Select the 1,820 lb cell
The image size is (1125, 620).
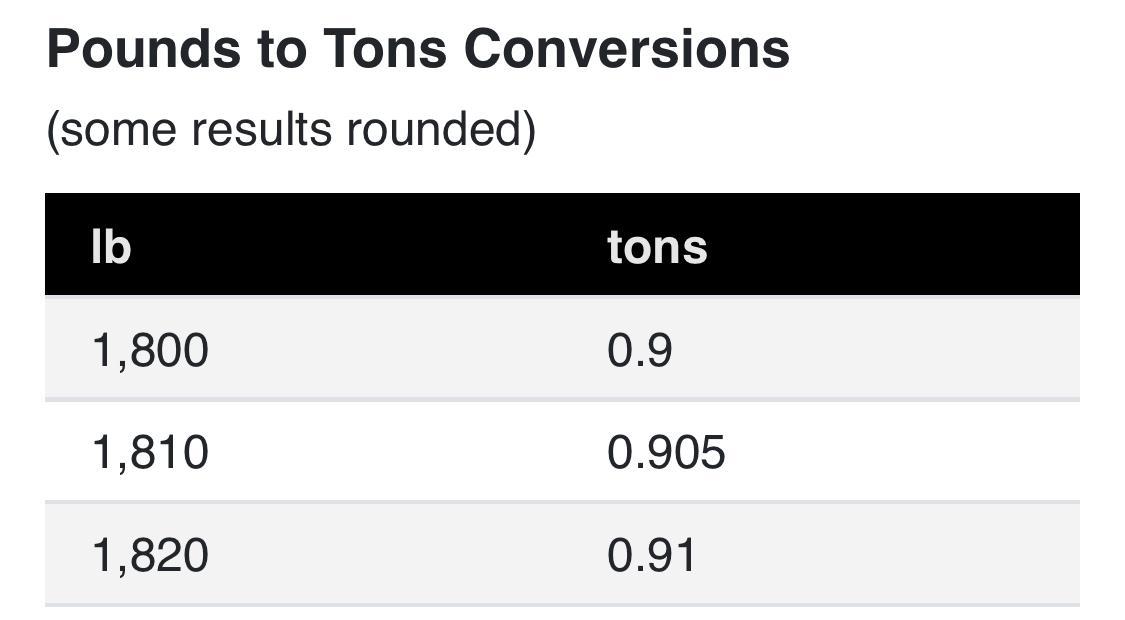pyautogui.click(x=150, y=555)
